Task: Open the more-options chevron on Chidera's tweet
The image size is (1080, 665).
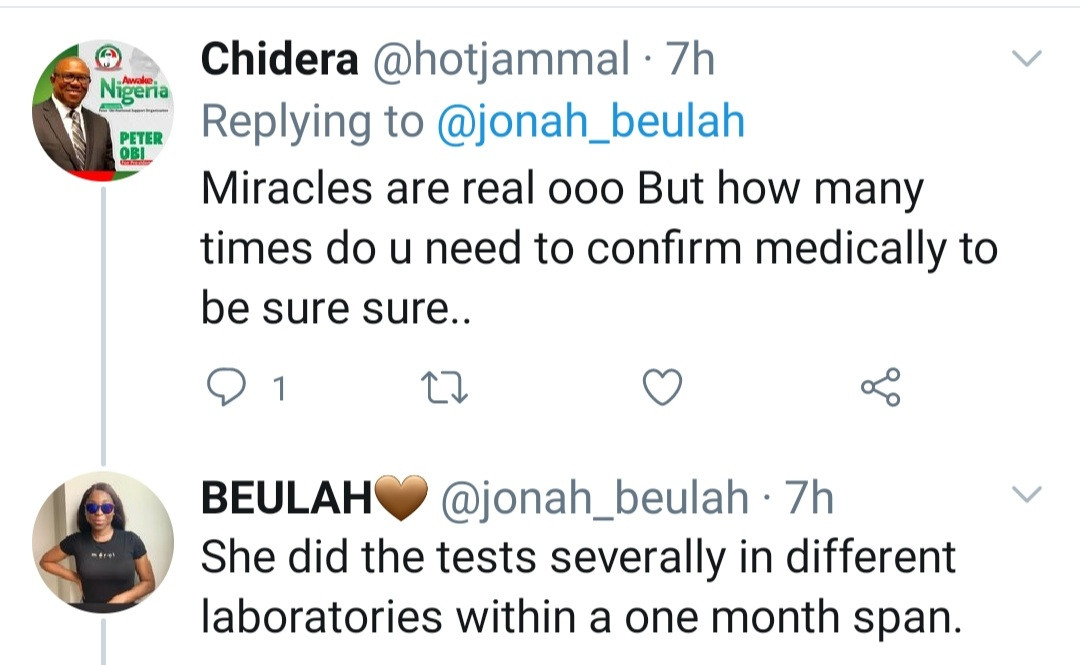Action: point(1028,60)
